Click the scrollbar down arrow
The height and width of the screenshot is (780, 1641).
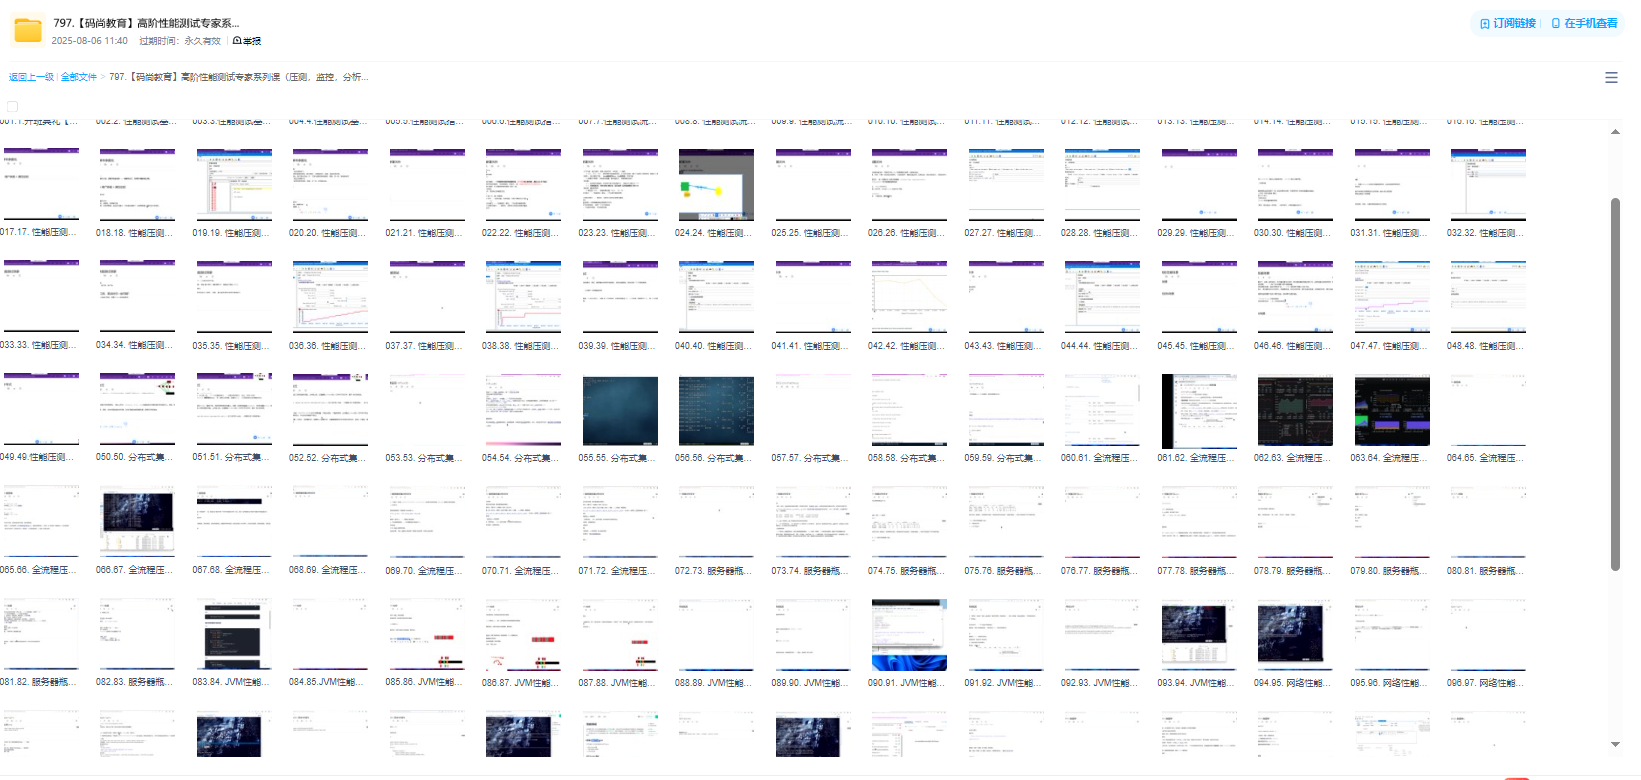[1615, 744]
